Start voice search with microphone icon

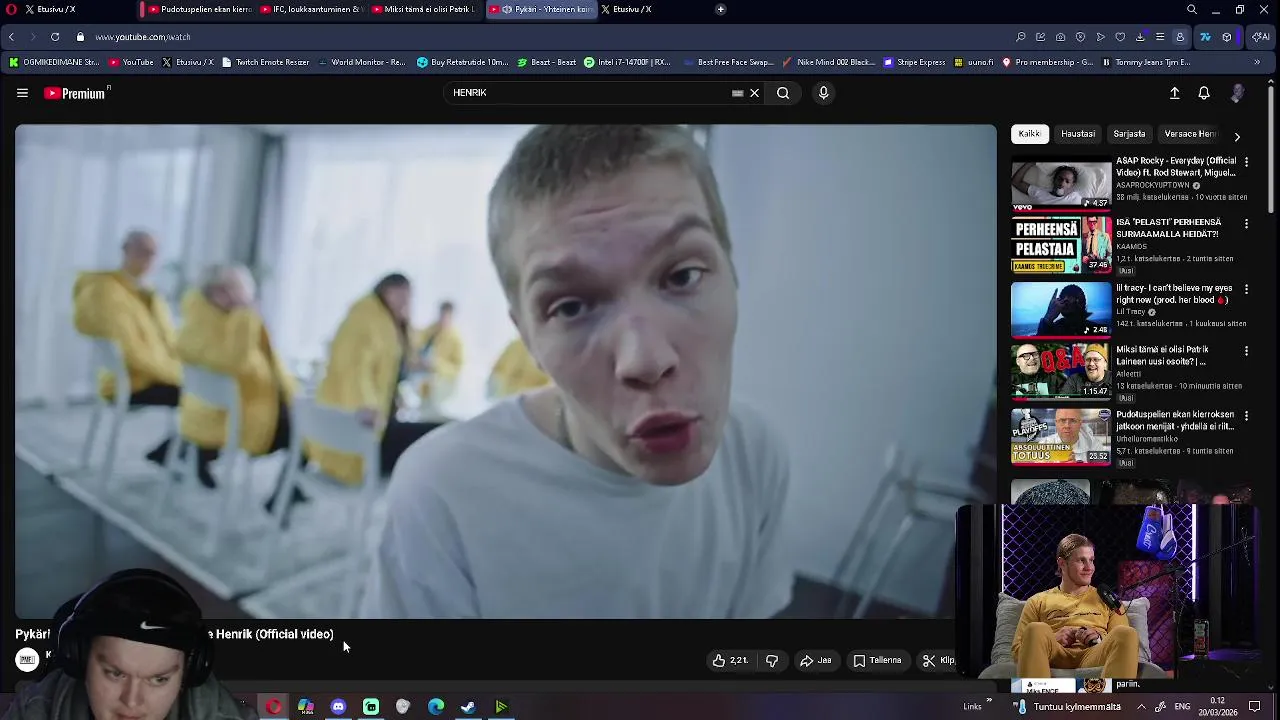(823, 93)
